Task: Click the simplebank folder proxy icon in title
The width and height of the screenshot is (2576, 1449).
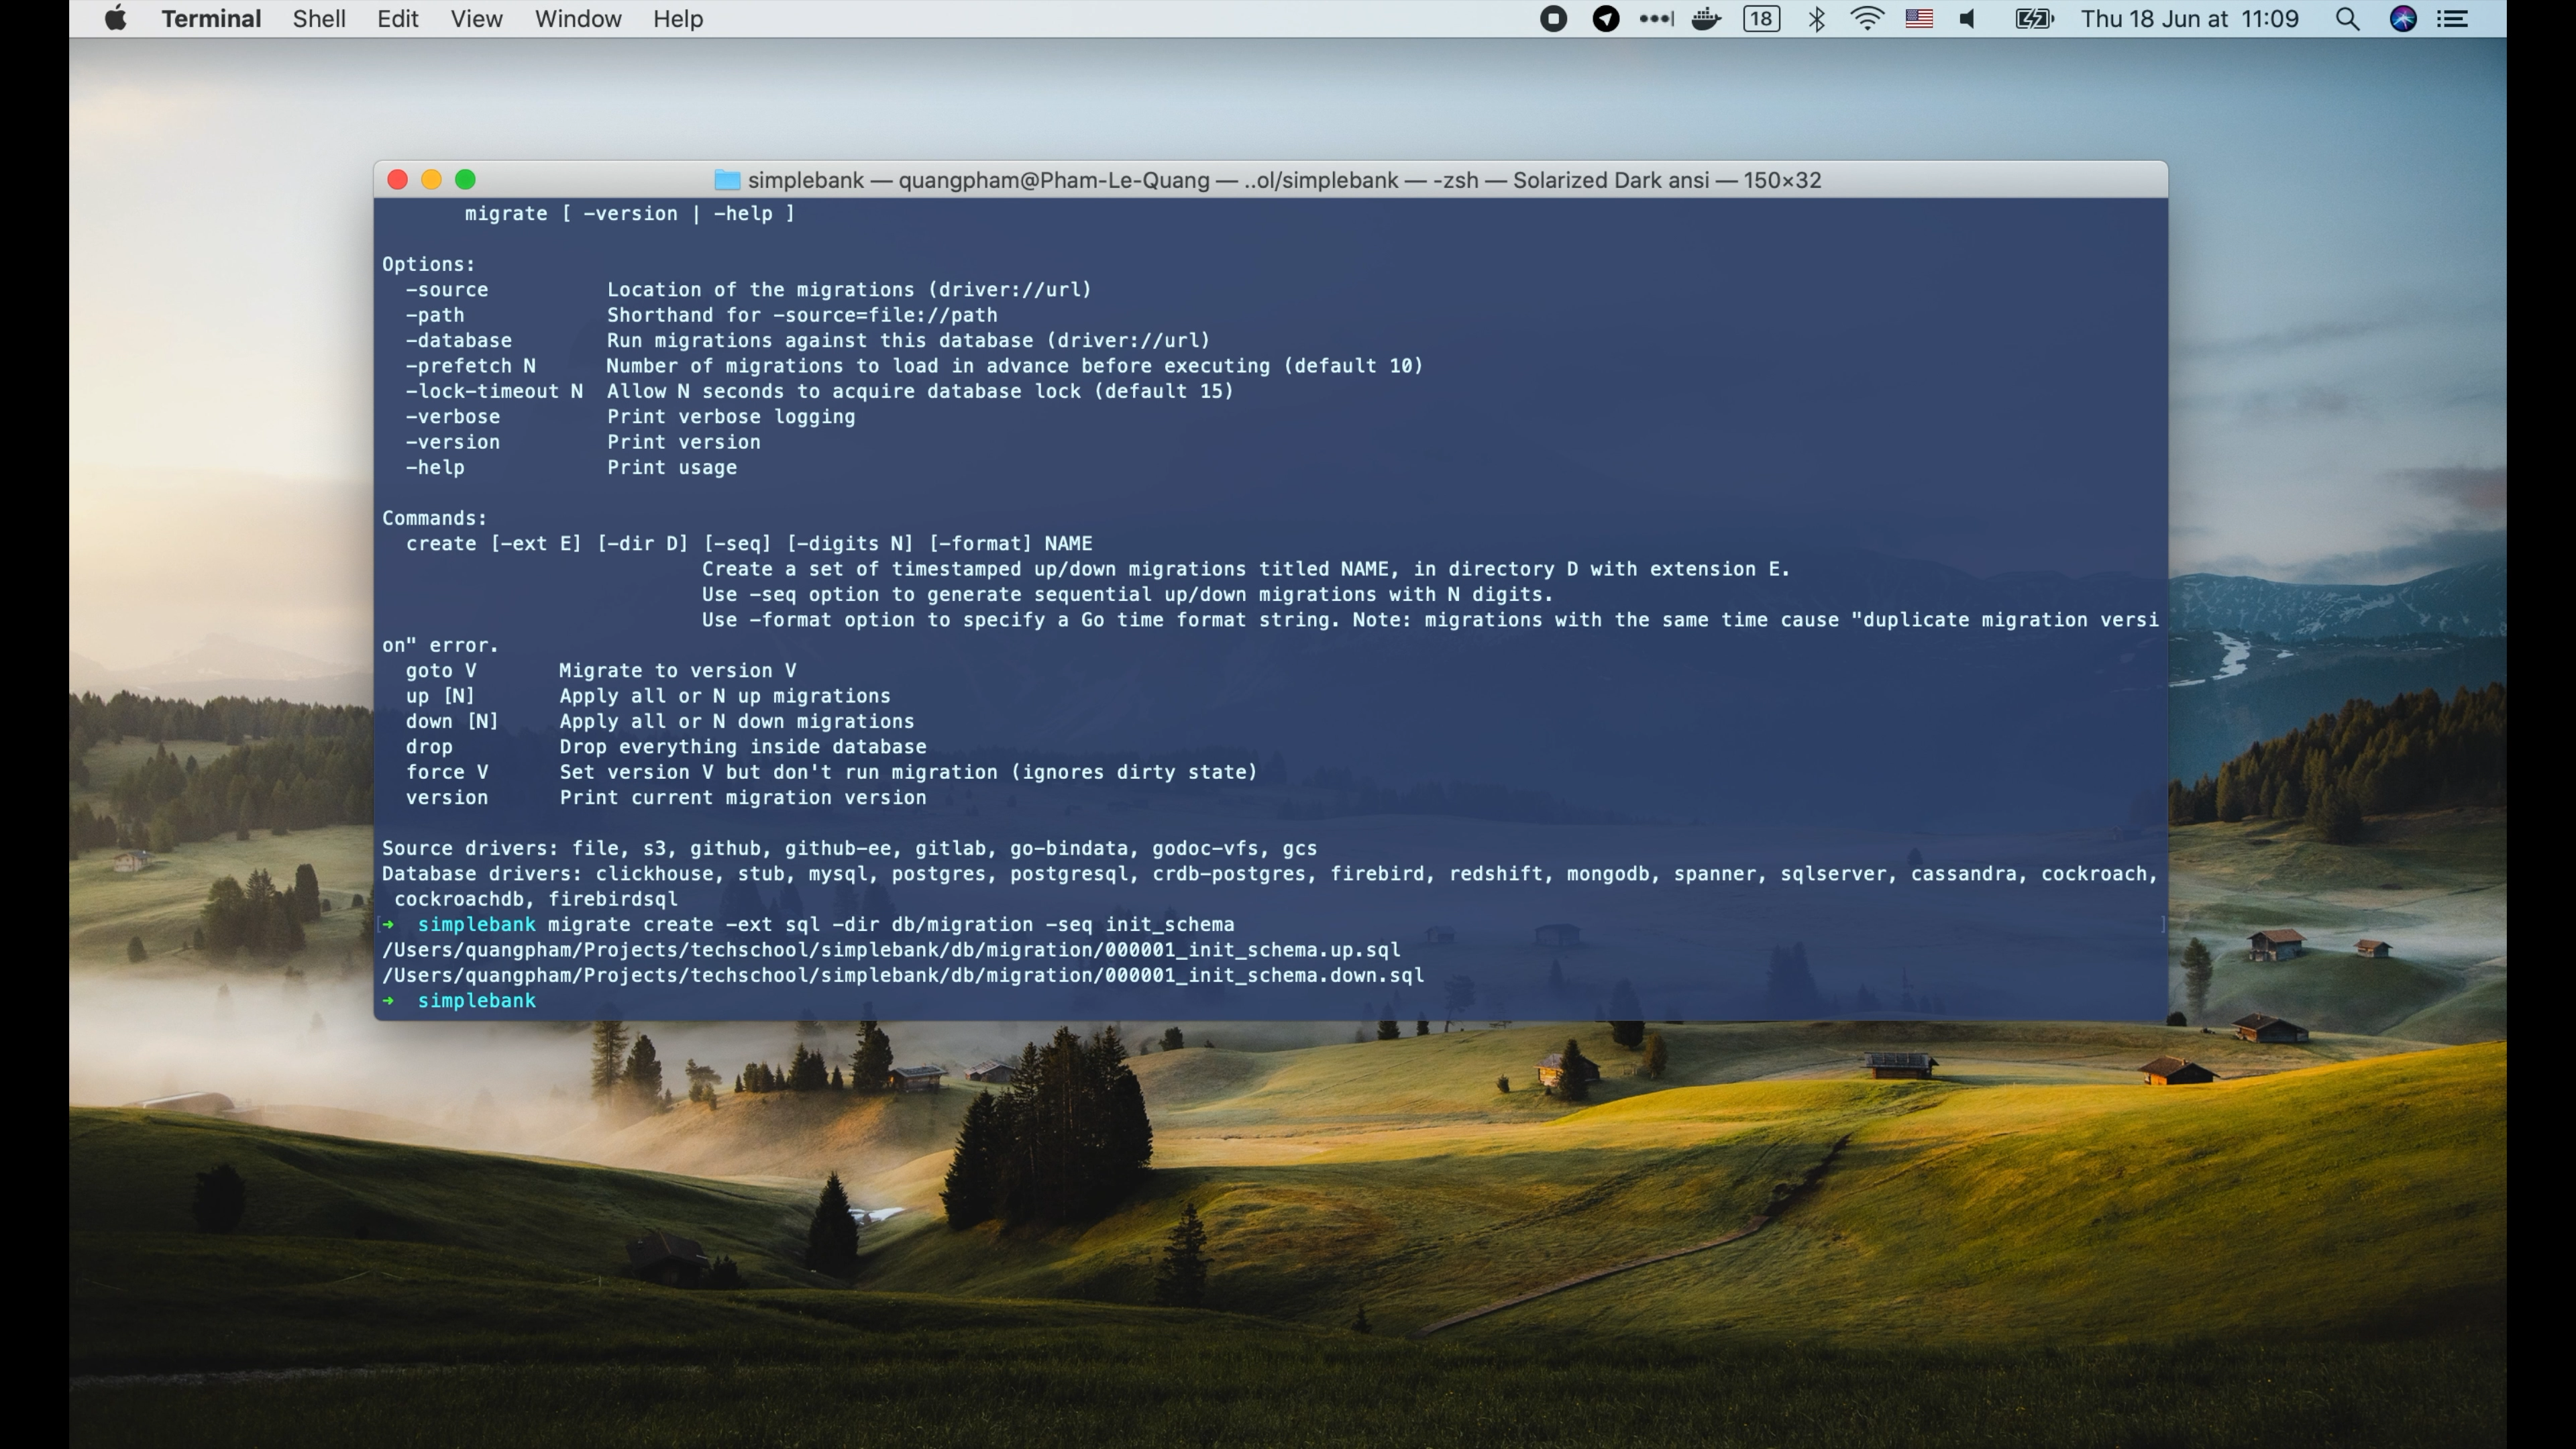Action: pos(727,180)
